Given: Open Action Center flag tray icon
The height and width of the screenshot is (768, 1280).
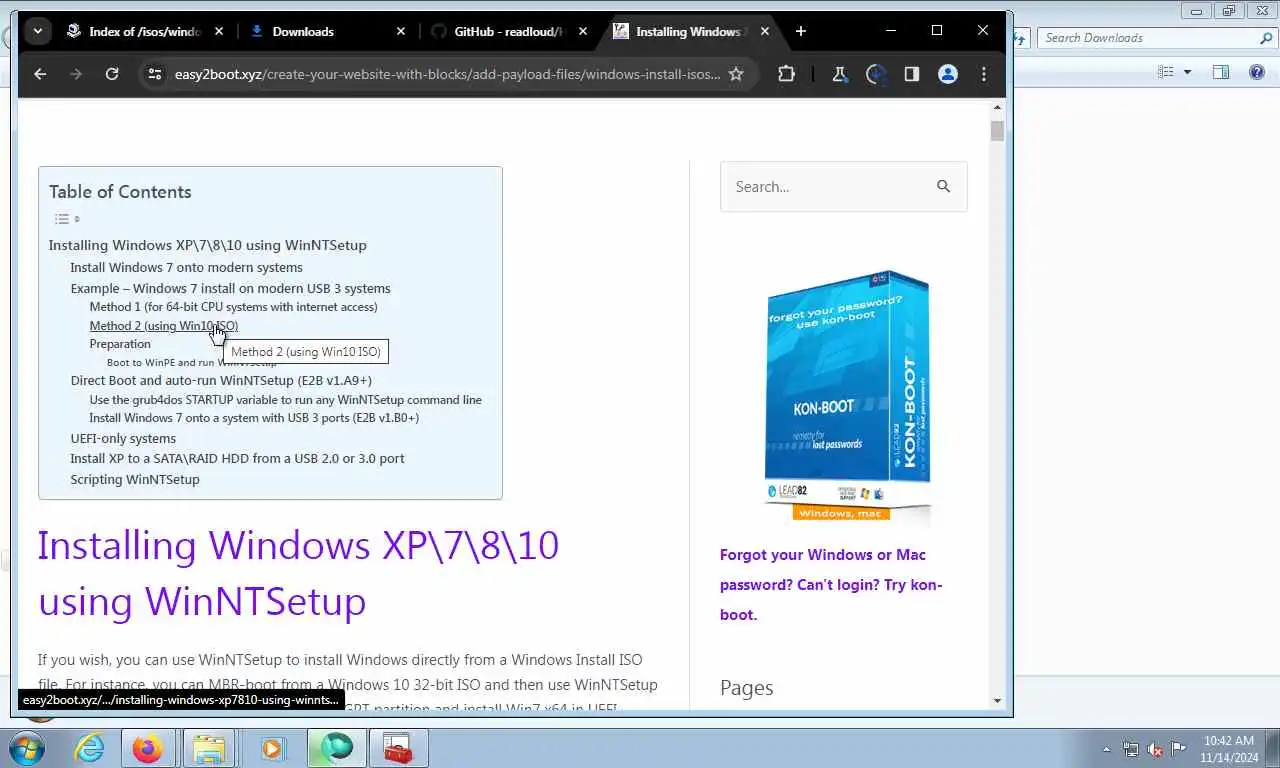Looking at the screenshot, I should (x=1179, y=748).
